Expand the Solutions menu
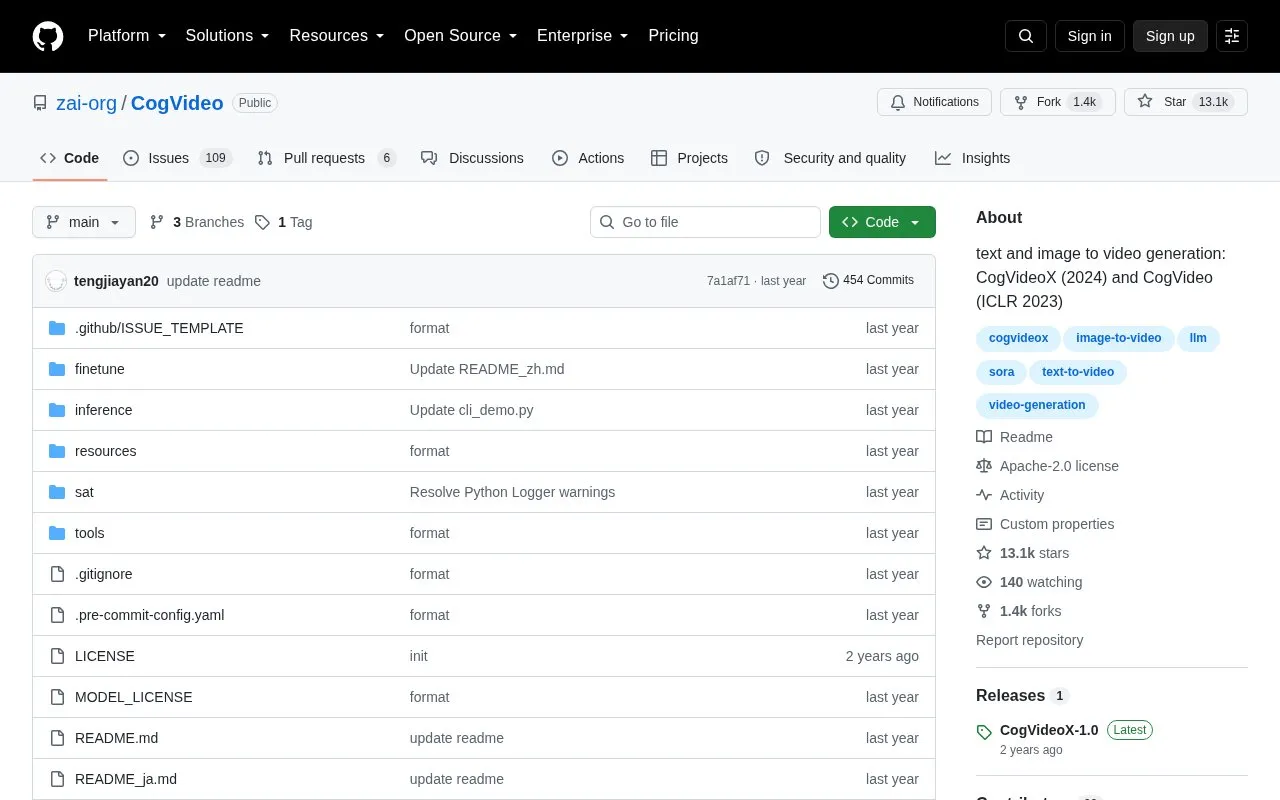The width and height of the screenshot is (1280, 800). pyautogui.click(x=228, y=36)
